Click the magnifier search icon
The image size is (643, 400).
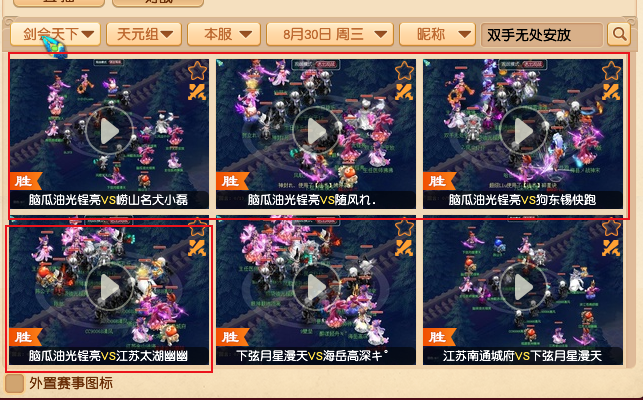pos(618,34)
